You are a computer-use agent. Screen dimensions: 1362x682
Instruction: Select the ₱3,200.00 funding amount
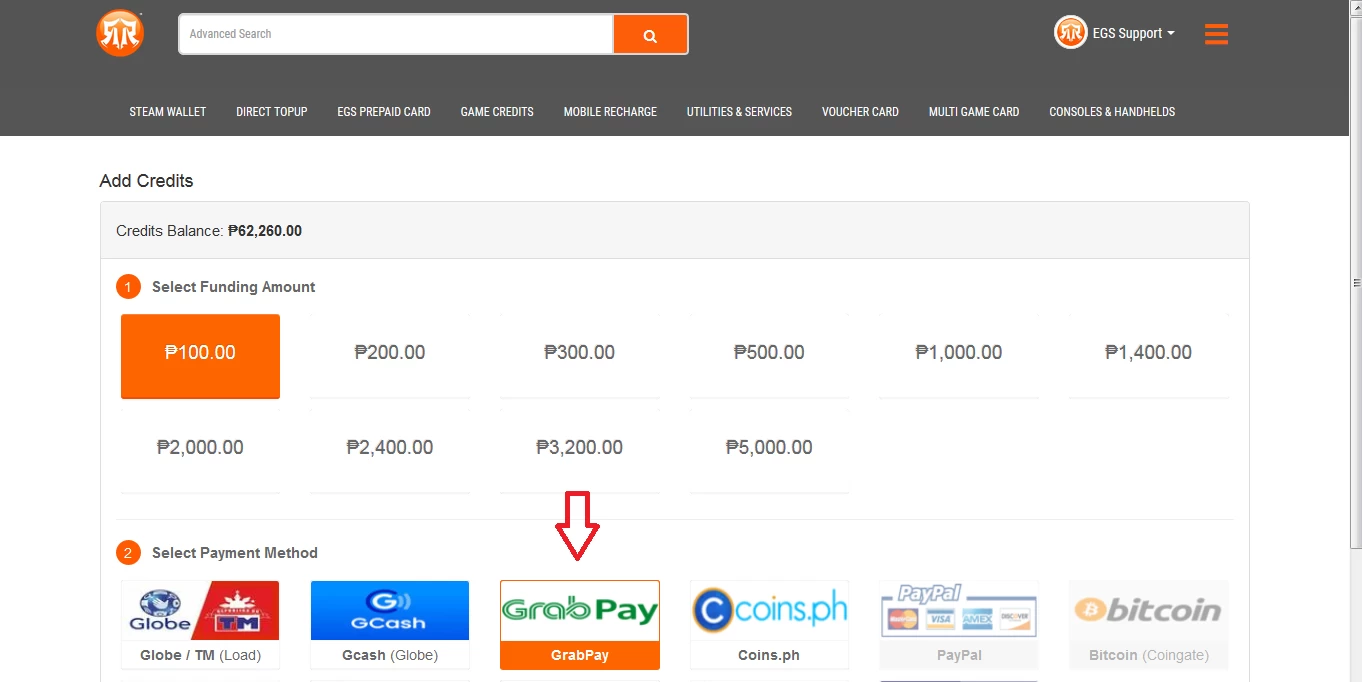(x=580, y=451)
